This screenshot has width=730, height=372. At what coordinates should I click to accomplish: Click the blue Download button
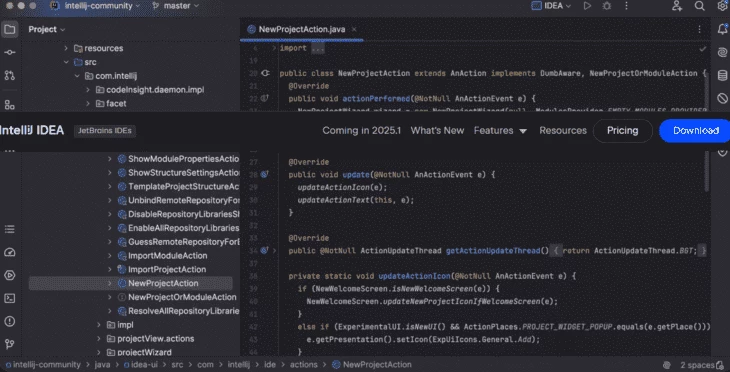click(695, 131)
